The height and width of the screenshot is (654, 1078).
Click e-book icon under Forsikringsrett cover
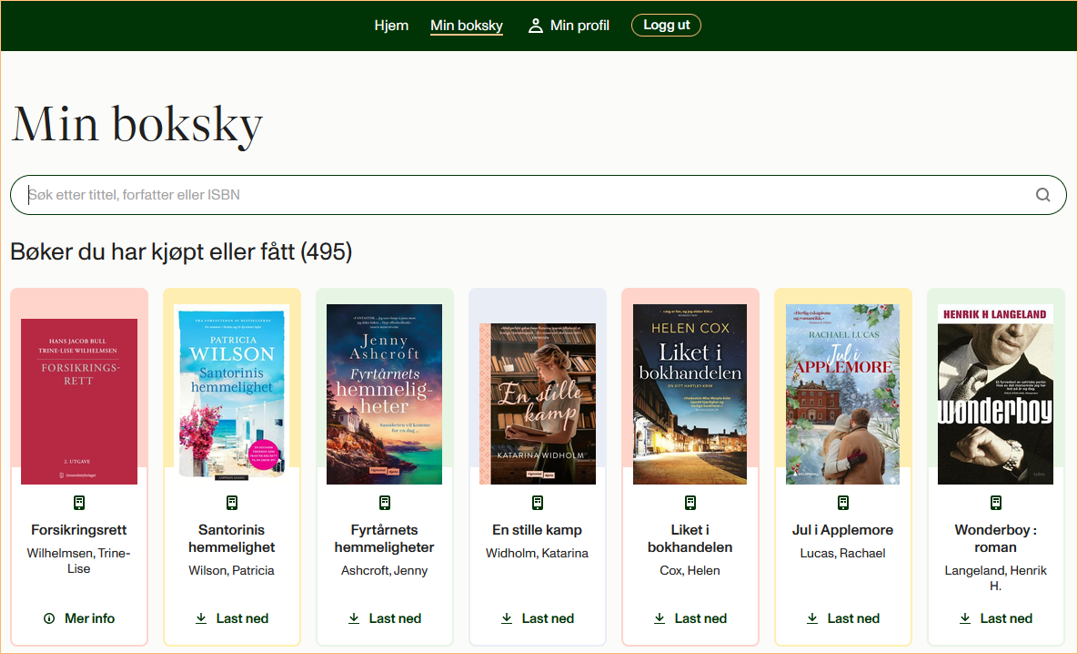79,503
